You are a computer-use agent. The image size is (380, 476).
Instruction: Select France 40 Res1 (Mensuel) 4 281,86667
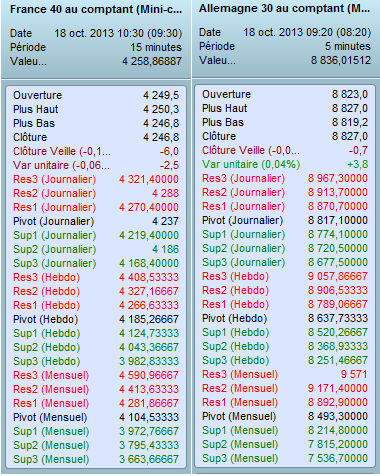pos(96,403)
